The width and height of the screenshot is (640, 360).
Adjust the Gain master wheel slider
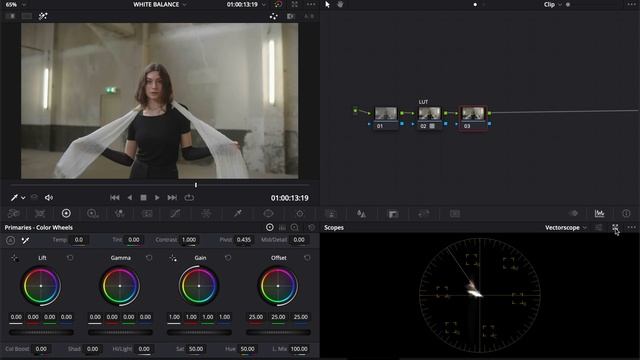click(x=199, y=332)
